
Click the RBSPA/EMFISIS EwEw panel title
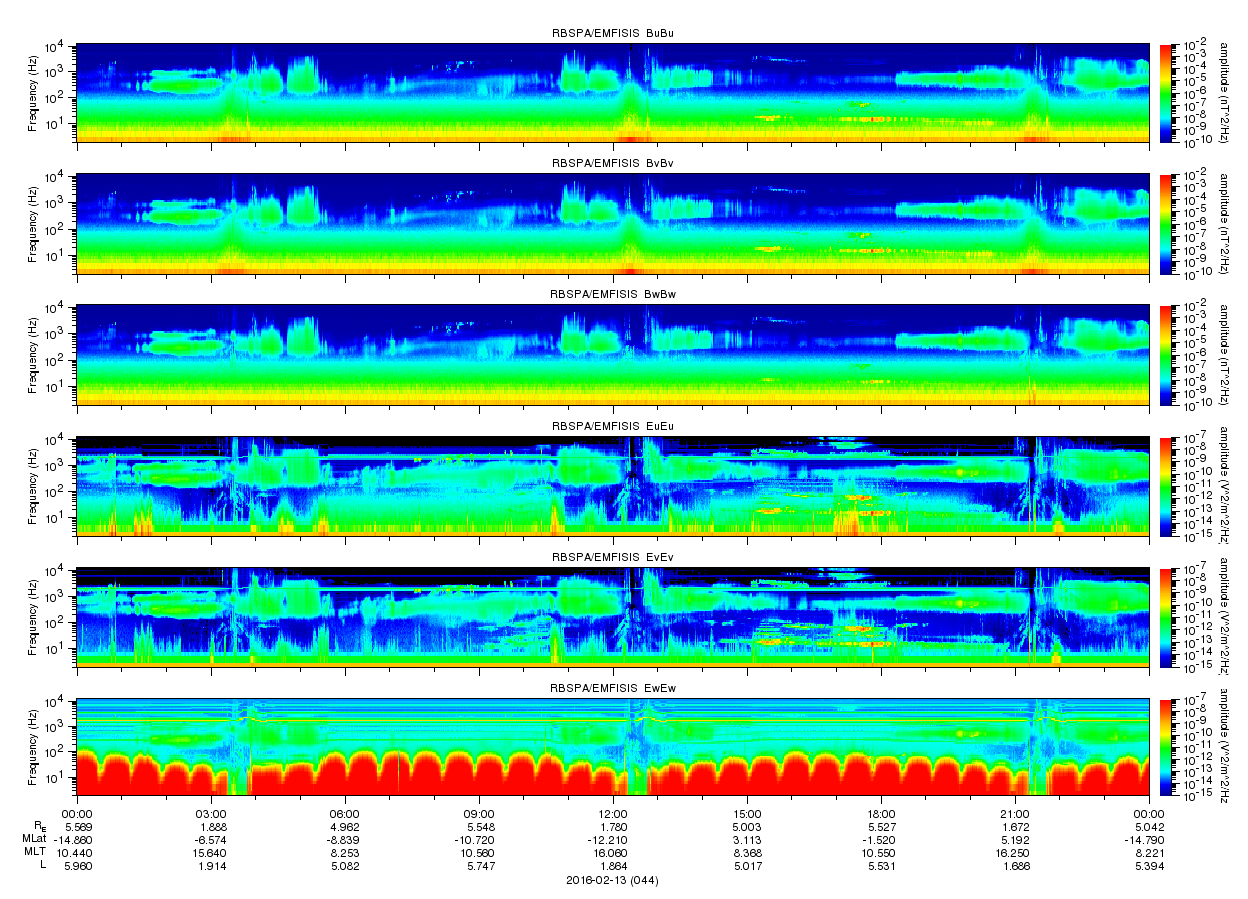click(x=613, y=689)
